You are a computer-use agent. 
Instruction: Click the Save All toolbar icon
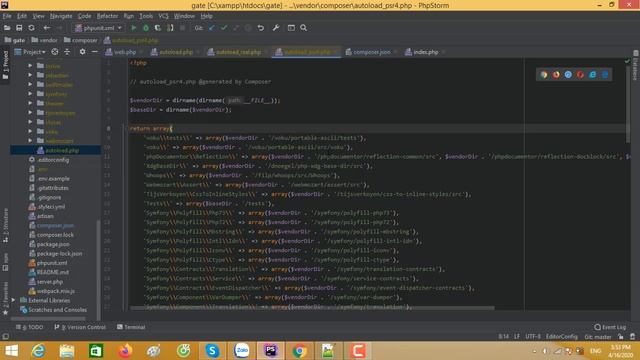click(x=19, y=28)
